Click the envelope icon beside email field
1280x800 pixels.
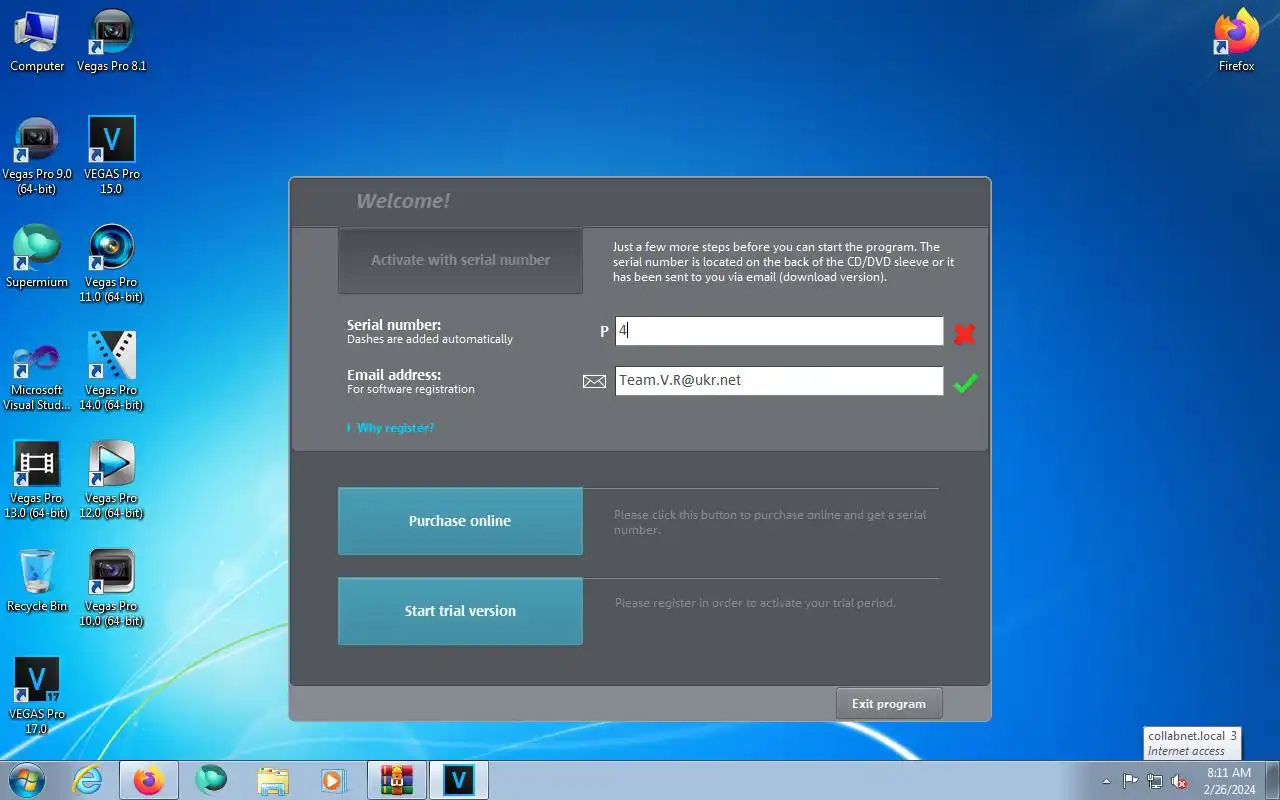tap(594, 381)
